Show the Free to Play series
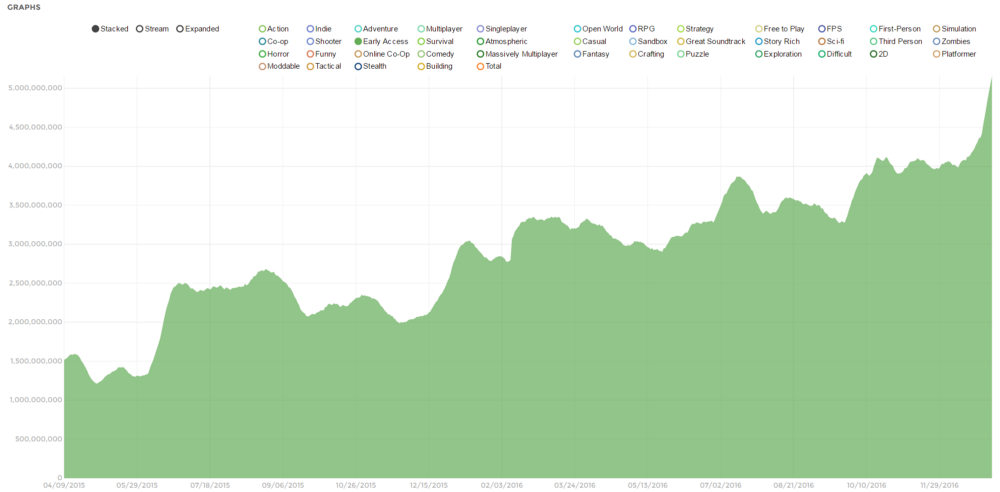 coord(779,29)
